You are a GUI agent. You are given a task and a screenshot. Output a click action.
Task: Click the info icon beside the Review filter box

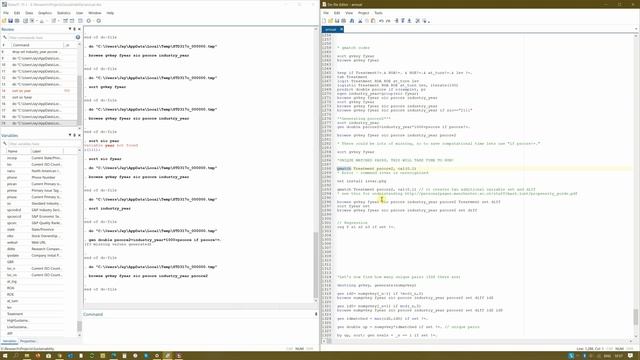point(78,37)
